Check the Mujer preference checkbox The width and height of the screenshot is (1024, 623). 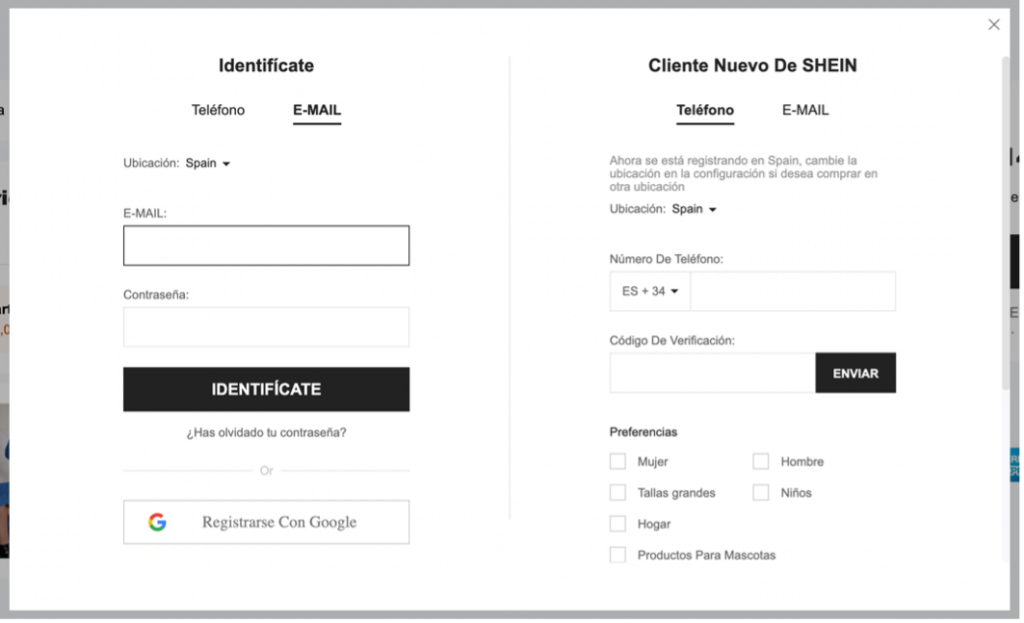pos(618,462)
